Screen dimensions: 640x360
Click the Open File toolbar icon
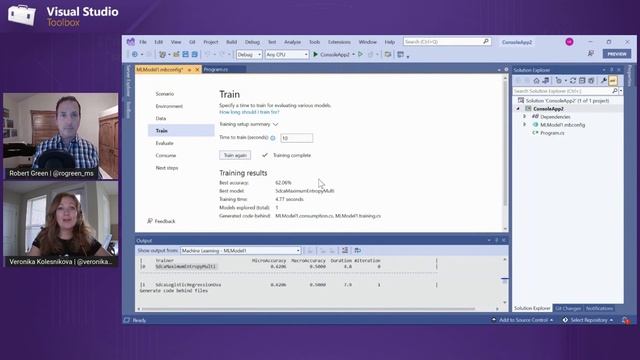[176, 54]
